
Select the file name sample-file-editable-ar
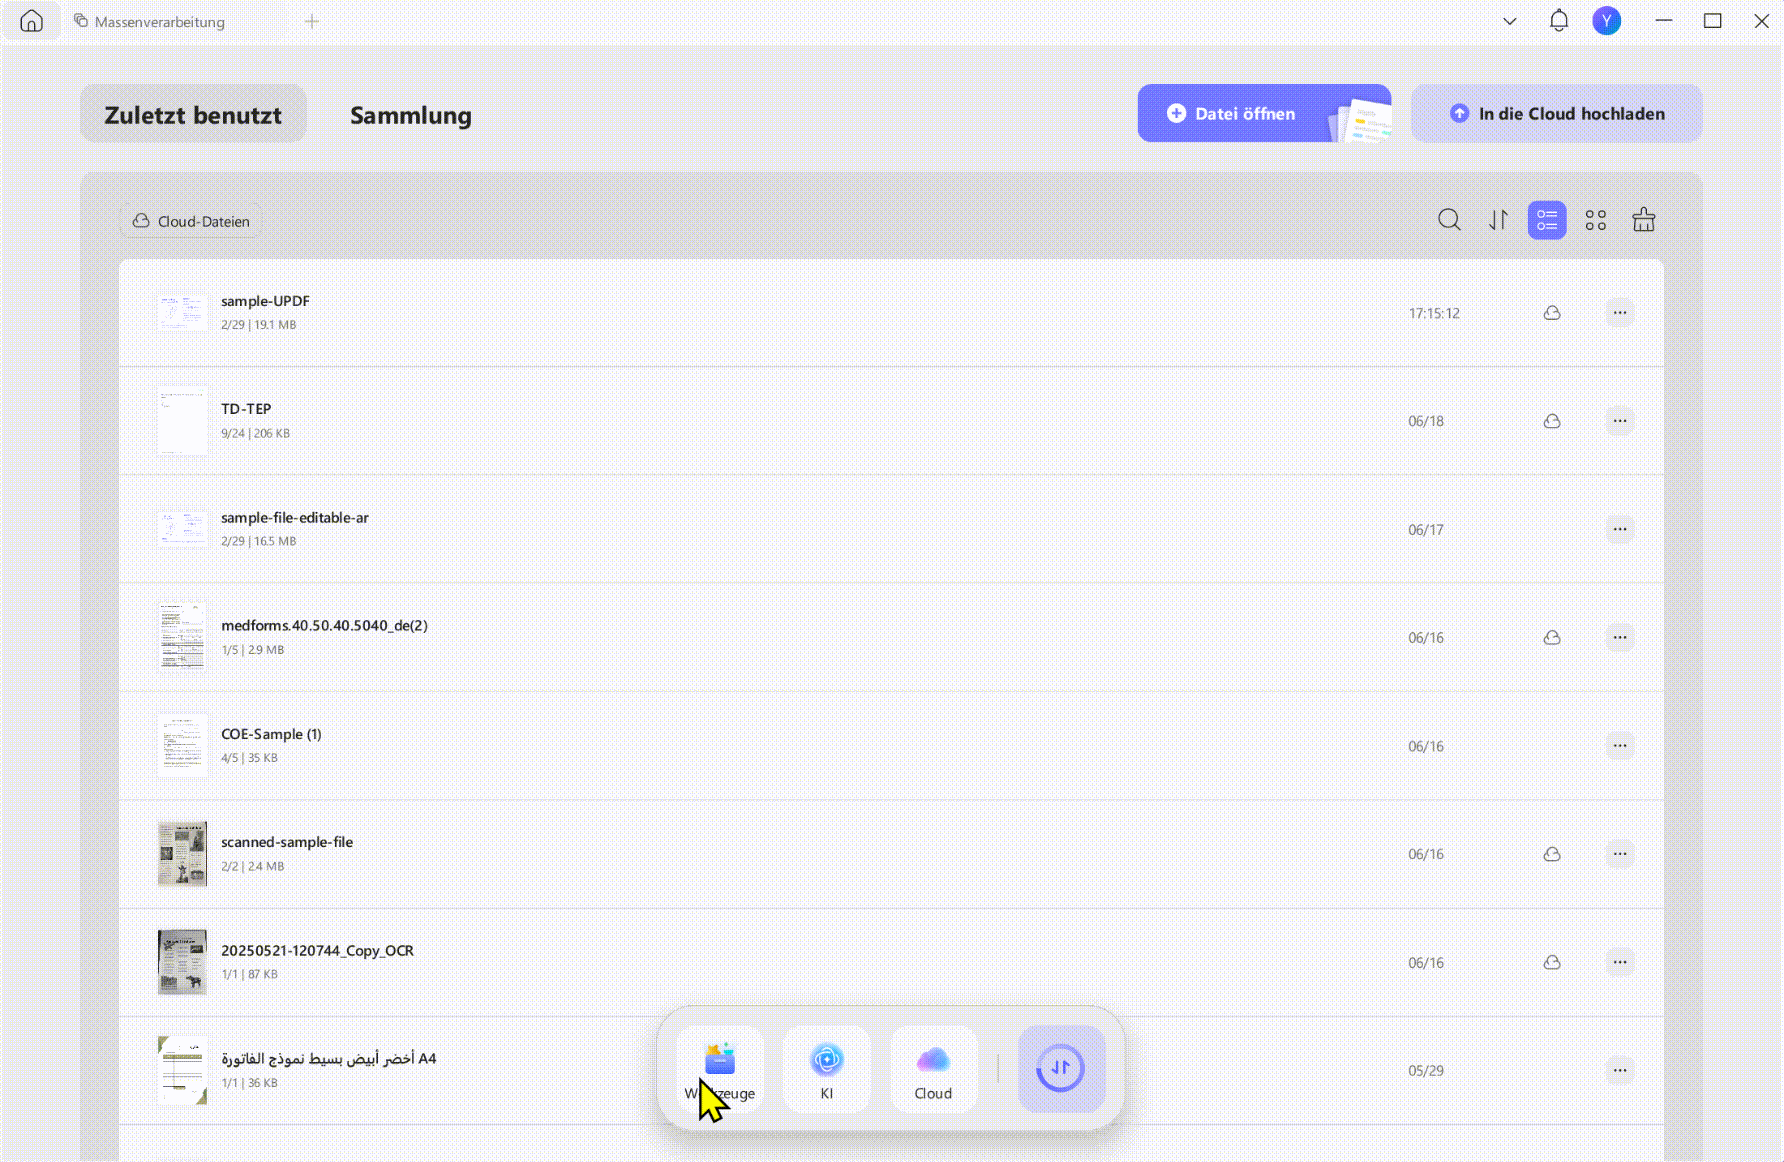(294, 517)
